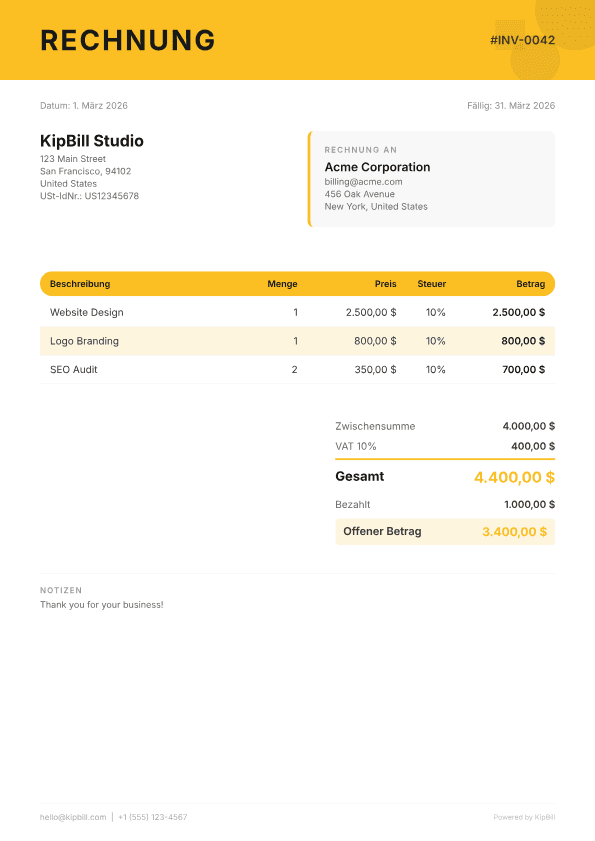Click the Zwischensumme label
Image resolution: width=595 pixels, height=841 pixels.
click(x=375, y=426)
